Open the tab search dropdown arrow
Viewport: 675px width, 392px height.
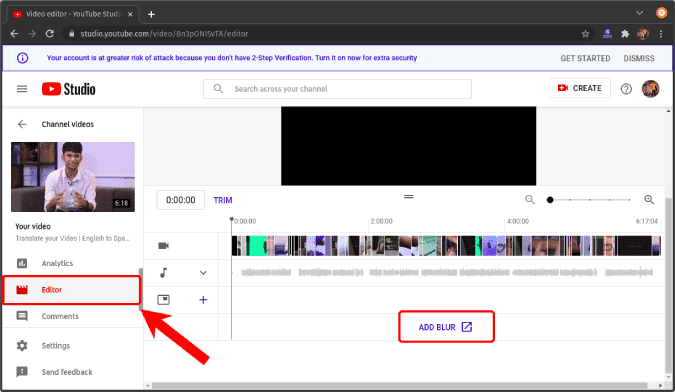tap(640, 13)
